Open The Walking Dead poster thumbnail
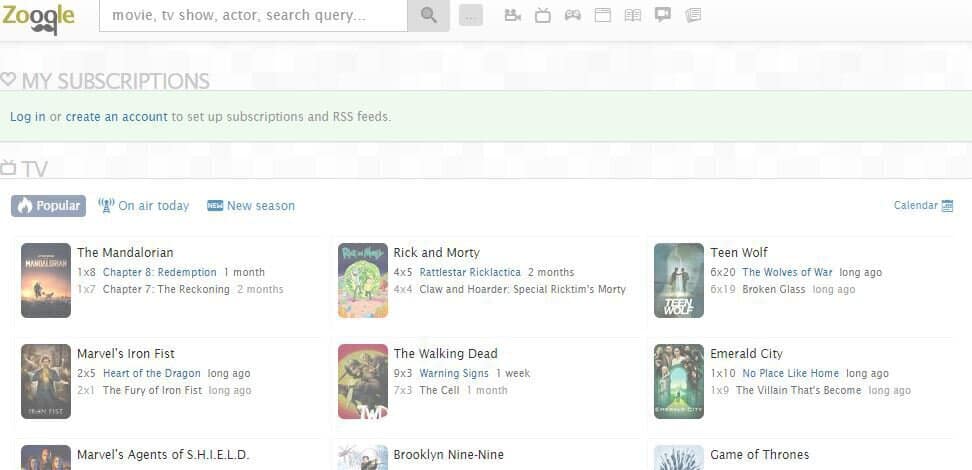Viewport: 972px width, 470px height. tap(363, 381)
